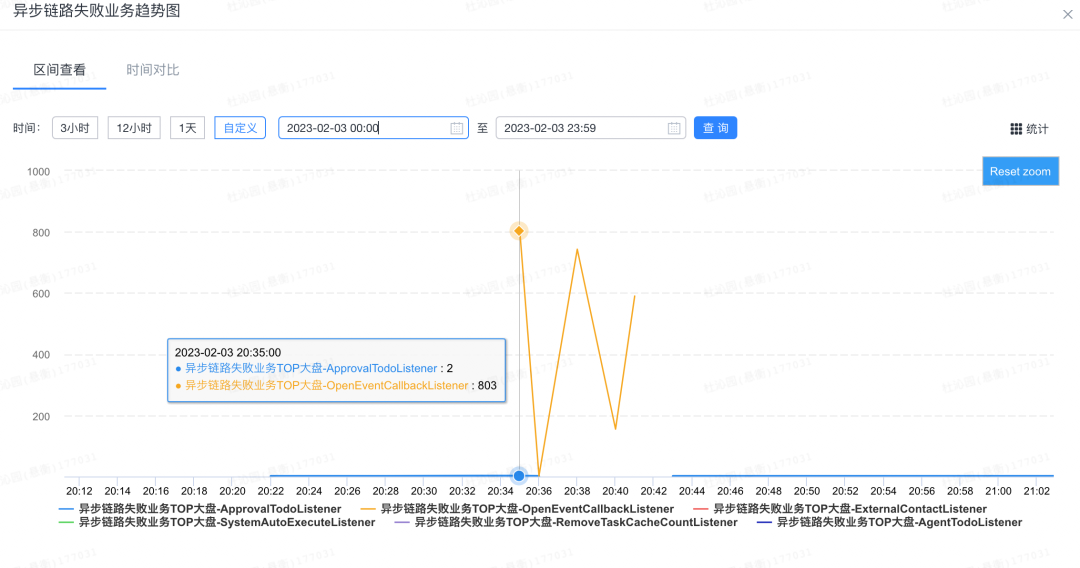
Task: Toggle ExternalContactListener legend series
Action: click(840, 509)
